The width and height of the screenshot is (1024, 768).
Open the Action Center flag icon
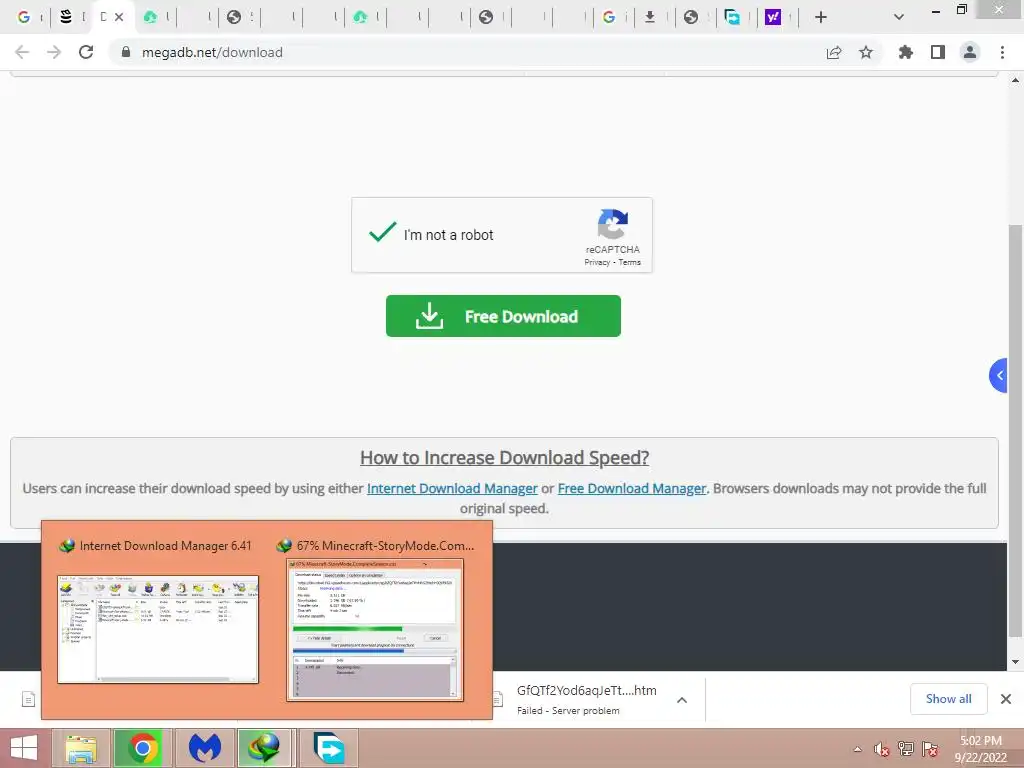click(x=930, y=749)
